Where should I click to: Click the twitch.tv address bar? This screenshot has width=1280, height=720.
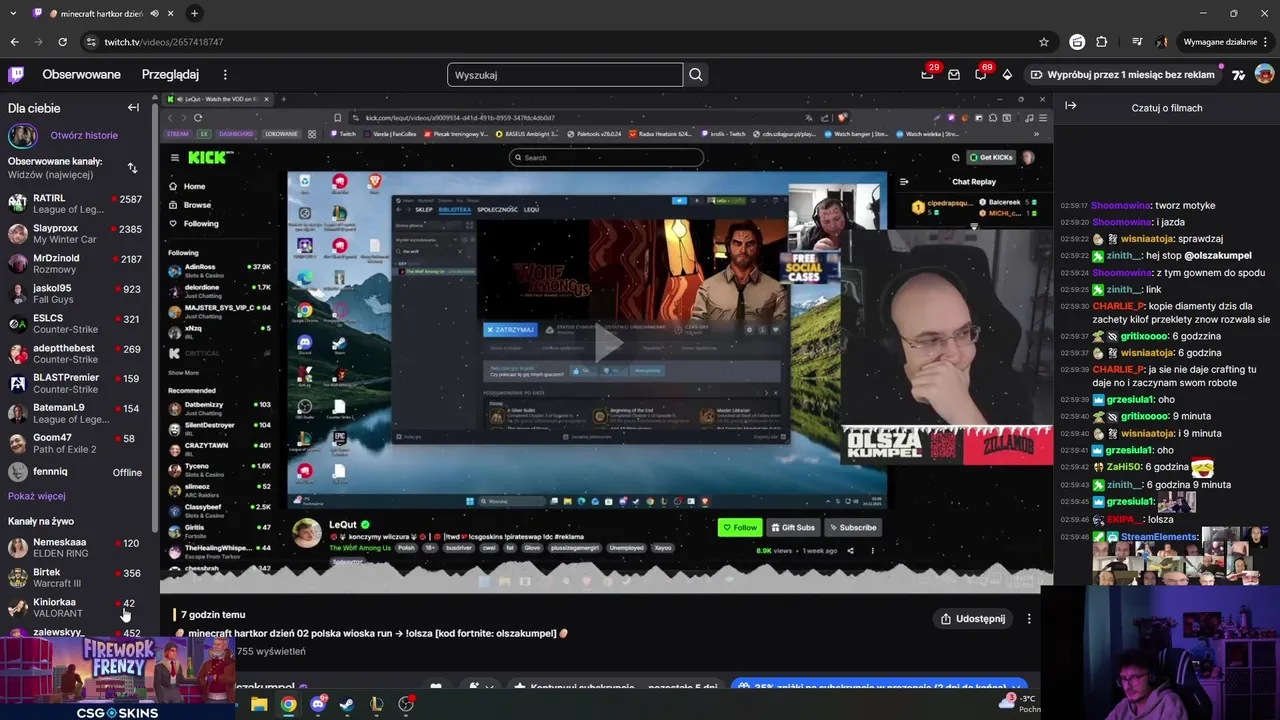point(560,42)
